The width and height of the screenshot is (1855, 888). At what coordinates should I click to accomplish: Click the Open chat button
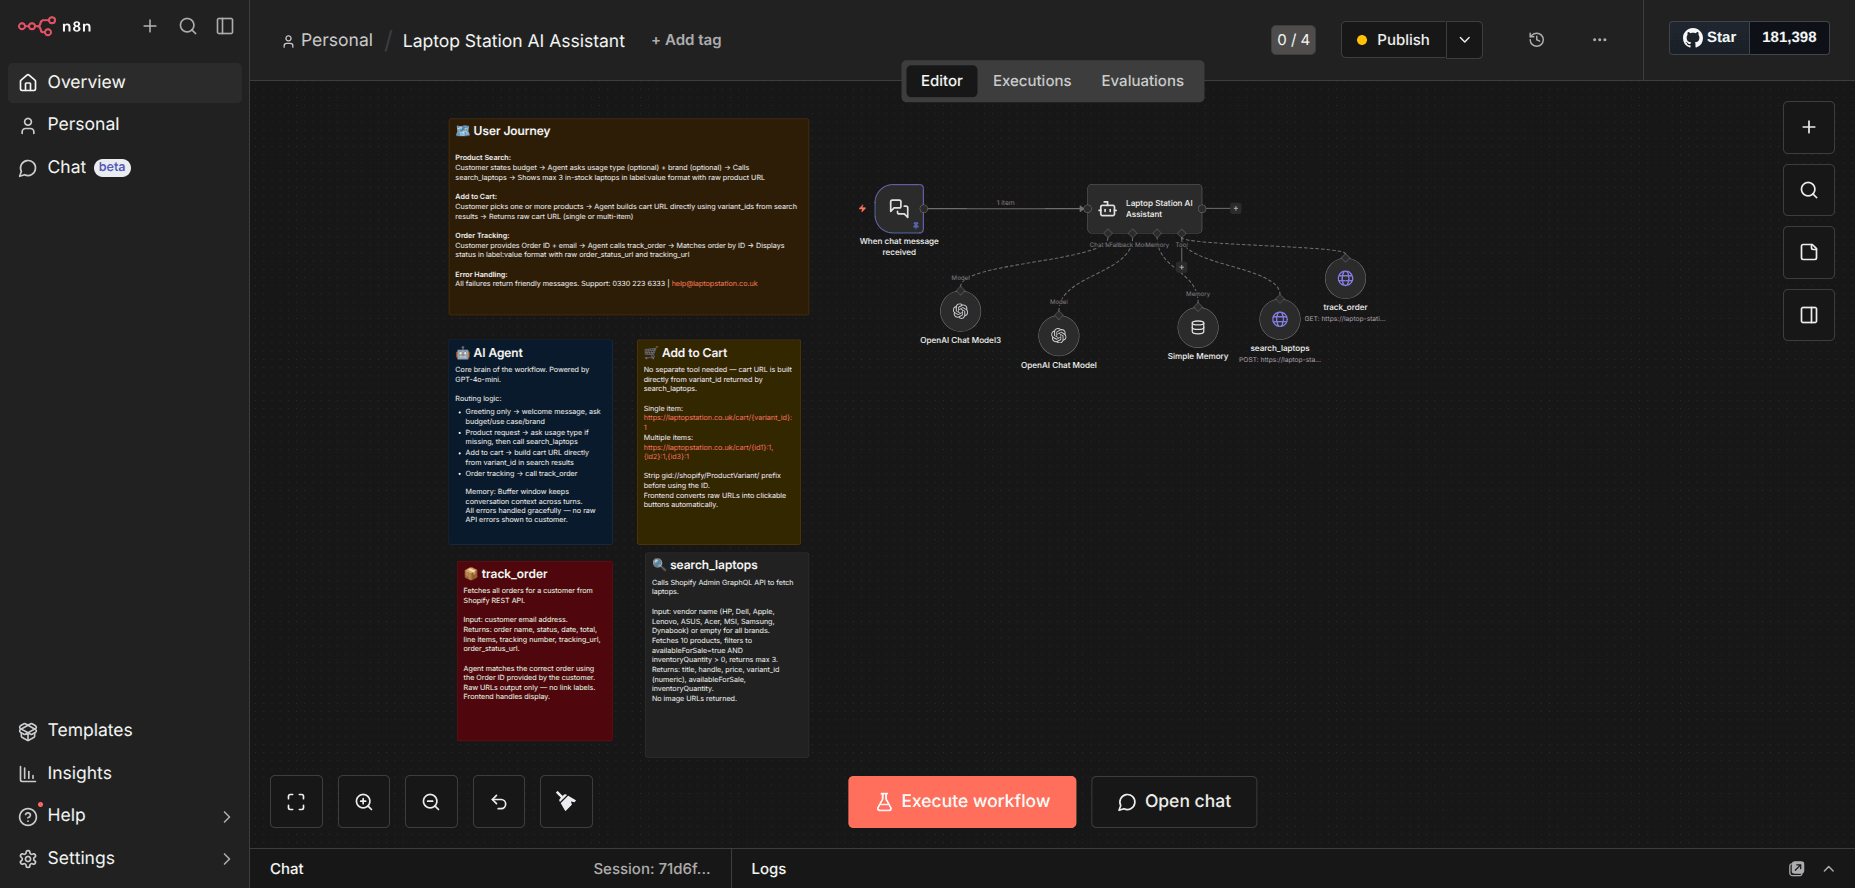[1173, 802]
